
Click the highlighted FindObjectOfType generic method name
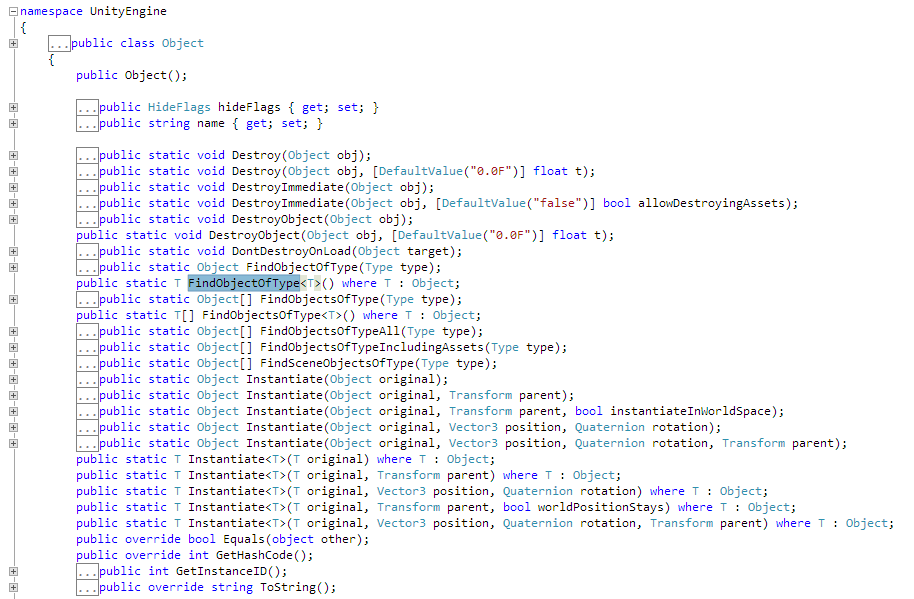tap(244, 283)
